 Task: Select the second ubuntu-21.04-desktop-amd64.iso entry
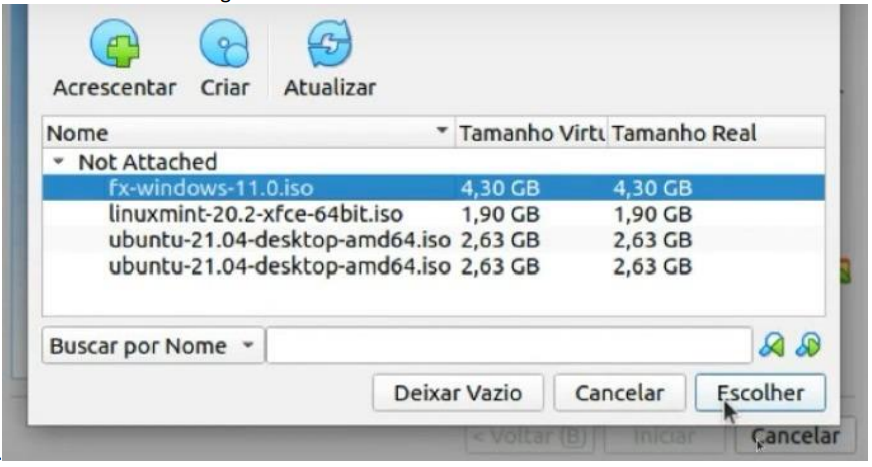click(434, 266)
